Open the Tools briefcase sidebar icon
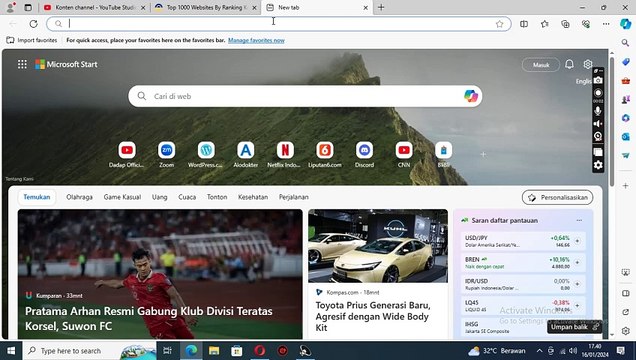636x360 pixels. [625, 80]
